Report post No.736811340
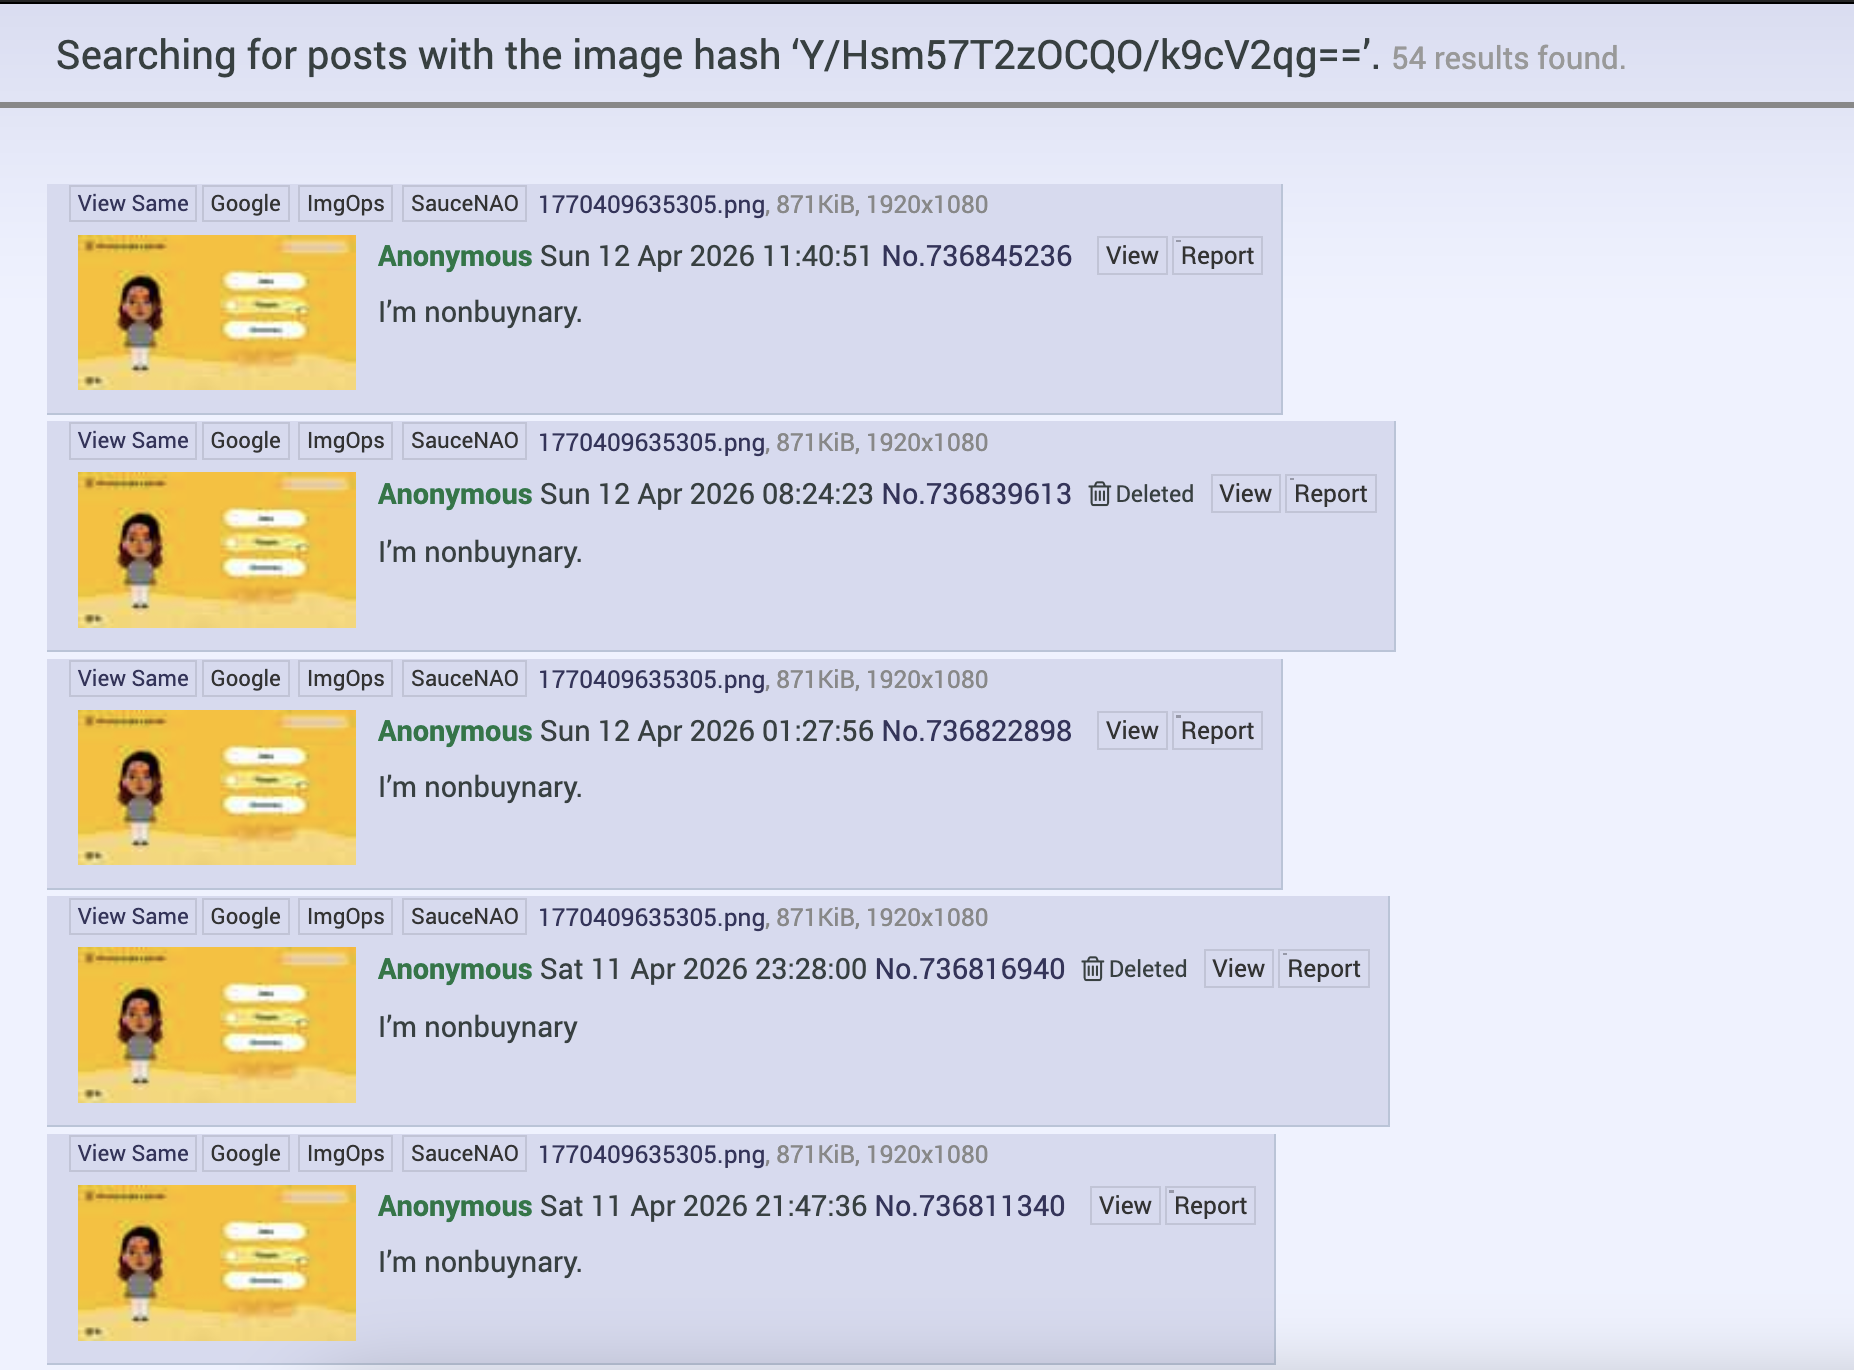Image resolution: width=1854 pixels, height=1370 pixels. [x=1210, y=1206]
